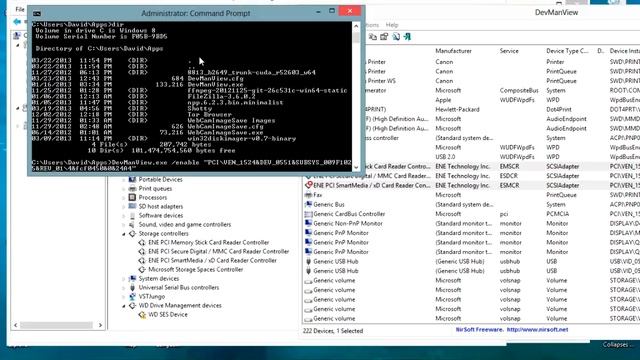
Task: Select the VSTJungo tree item
Action: pyautogui.click(x=152, y=296)
